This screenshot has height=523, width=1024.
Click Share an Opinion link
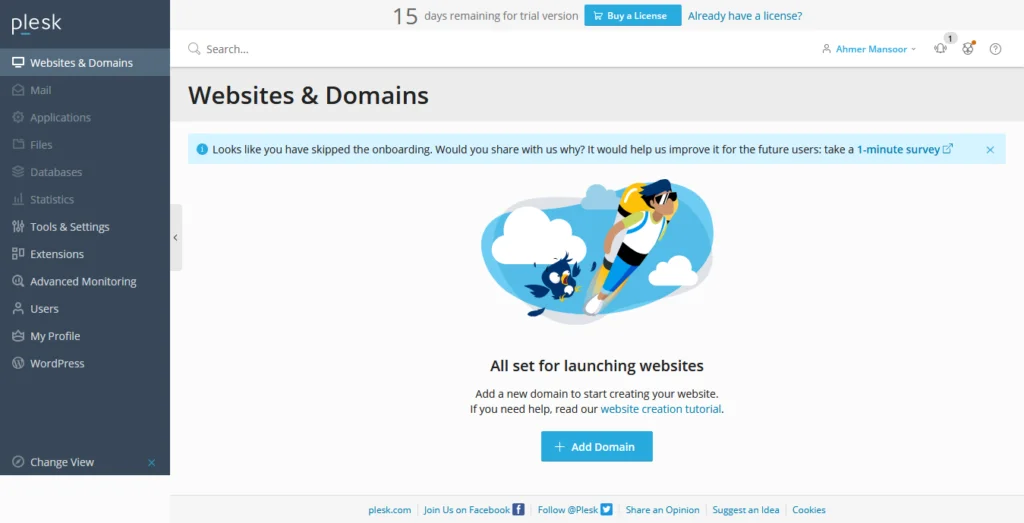[x=662, y=510]
